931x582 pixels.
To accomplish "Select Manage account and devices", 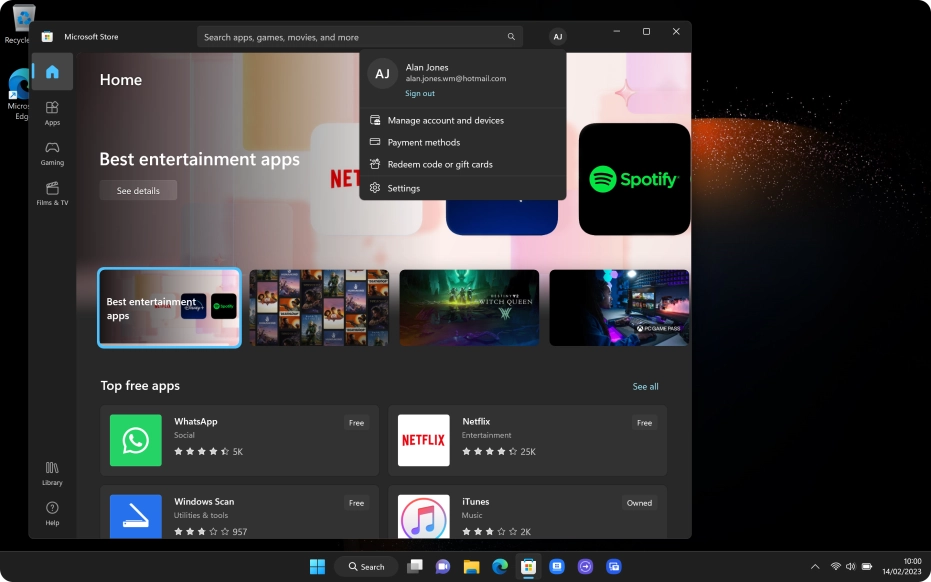I will tap(445, 120).
